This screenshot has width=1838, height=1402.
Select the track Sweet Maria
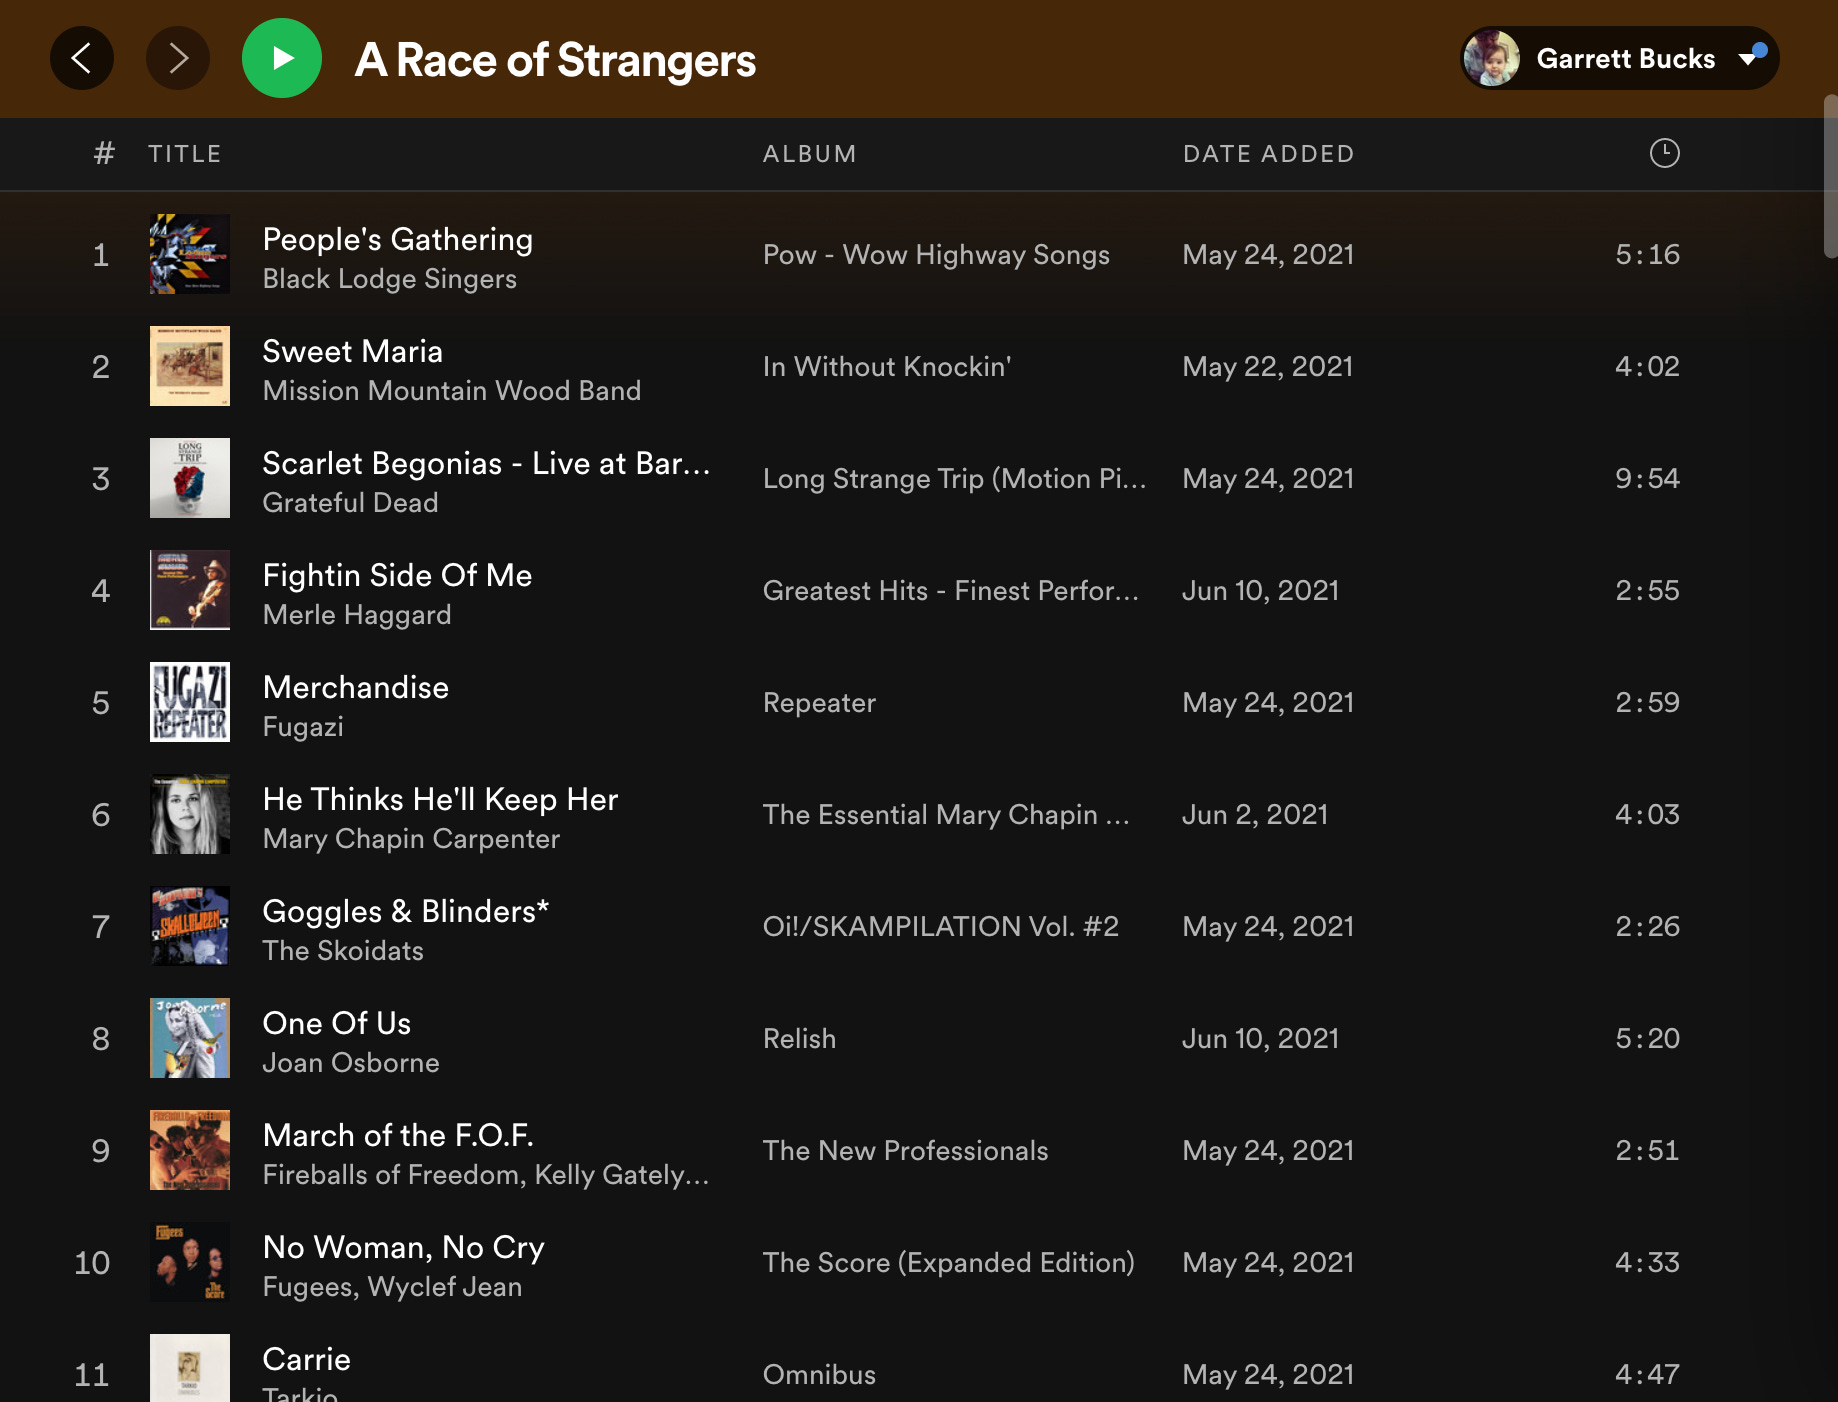point(352,352)
